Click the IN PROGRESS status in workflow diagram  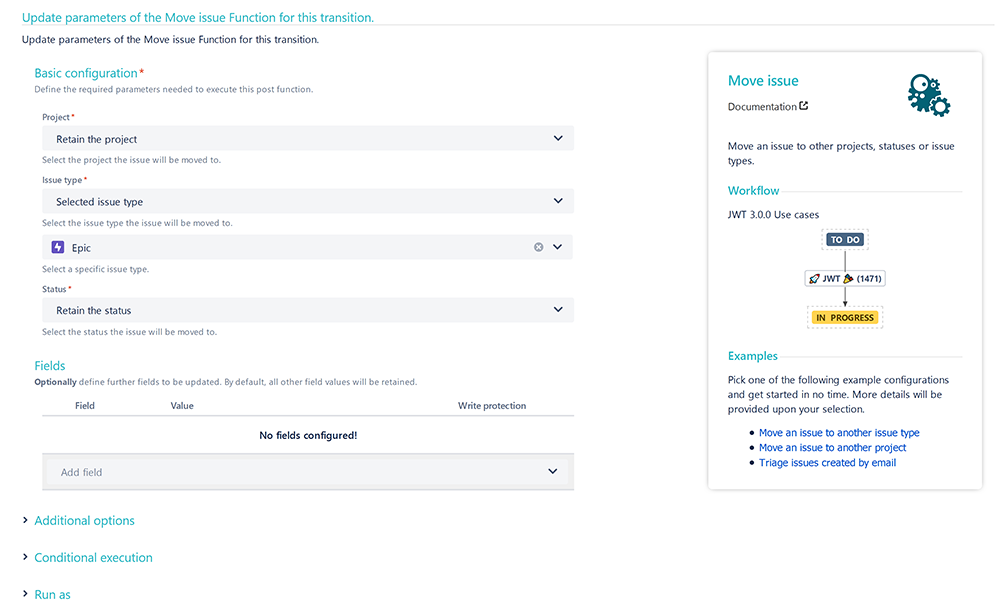pyautogui.click(x=845, y=318)
